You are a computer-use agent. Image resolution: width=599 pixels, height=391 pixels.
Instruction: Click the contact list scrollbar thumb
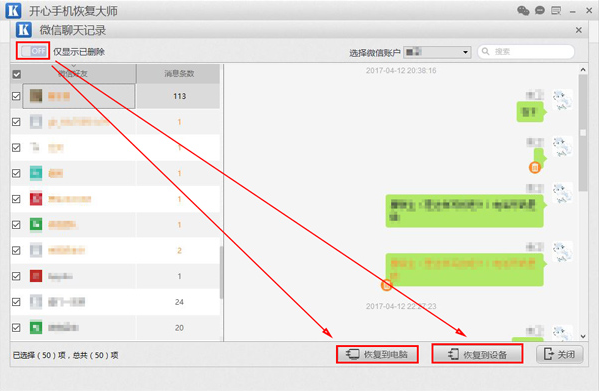(221, 273)
